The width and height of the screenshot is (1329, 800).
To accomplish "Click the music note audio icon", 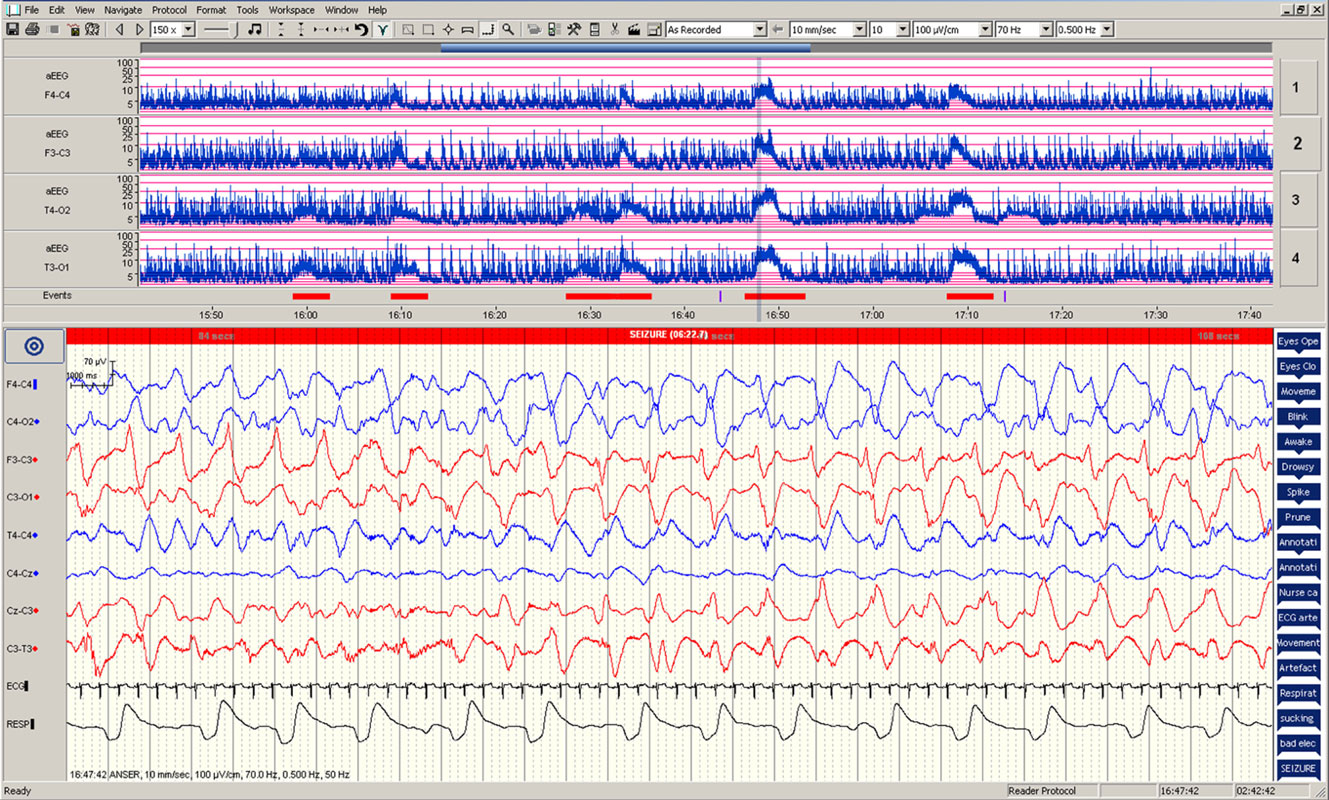I will pyautogui.click(x=255, y=30).
